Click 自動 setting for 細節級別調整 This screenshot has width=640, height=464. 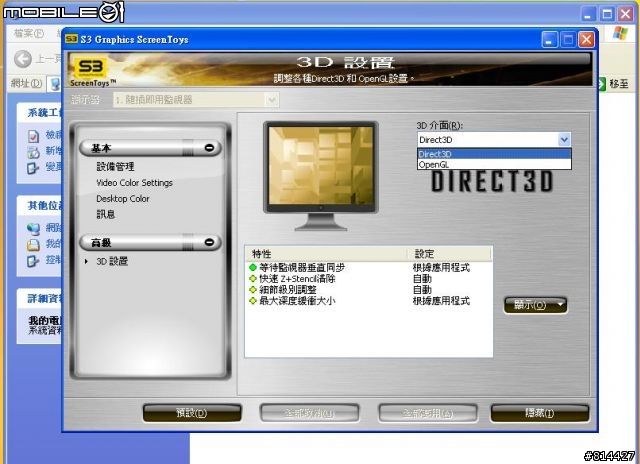[422, 290]
